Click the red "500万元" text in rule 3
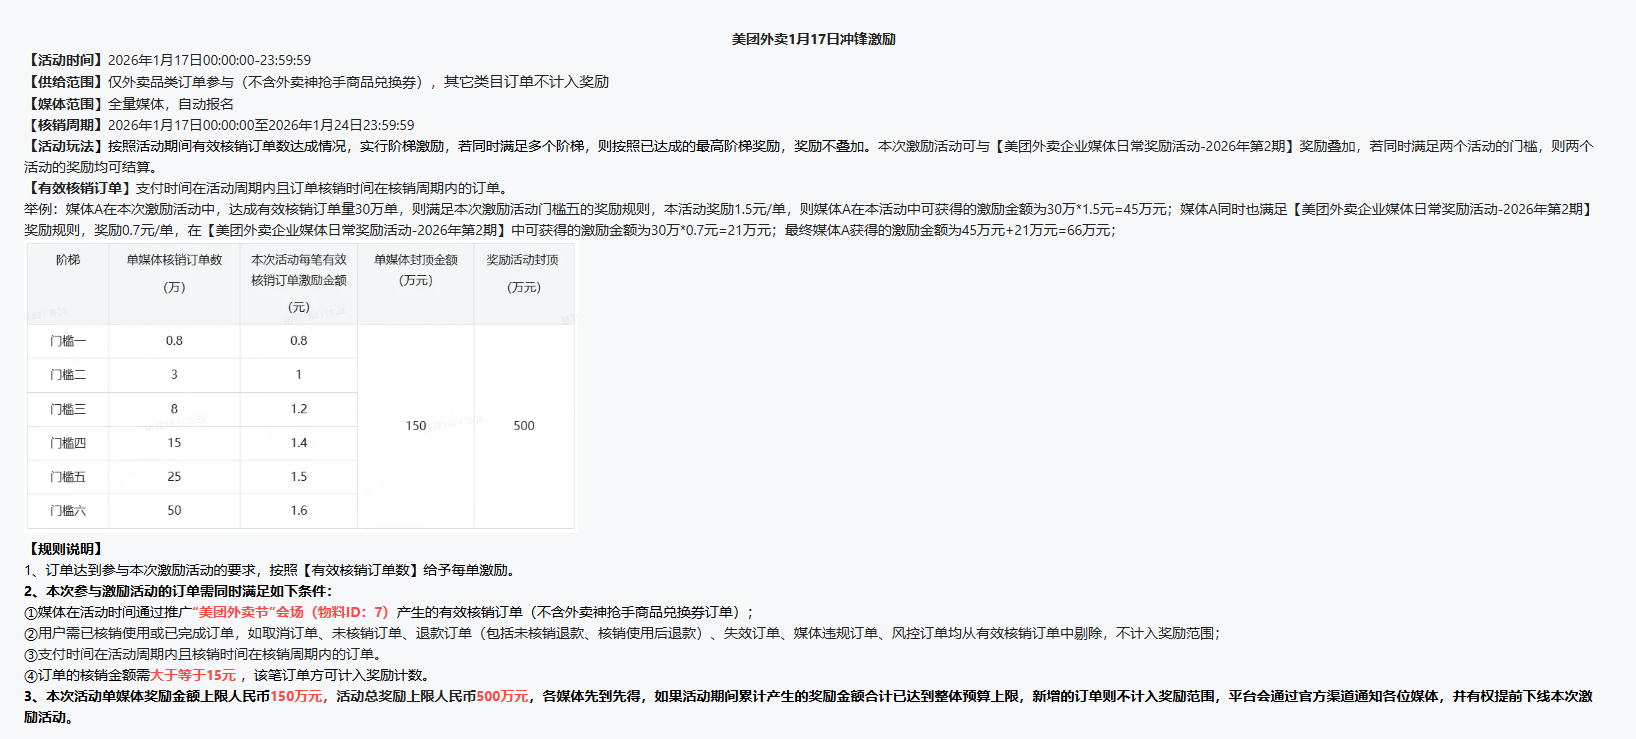 click(x=503, y=696)
